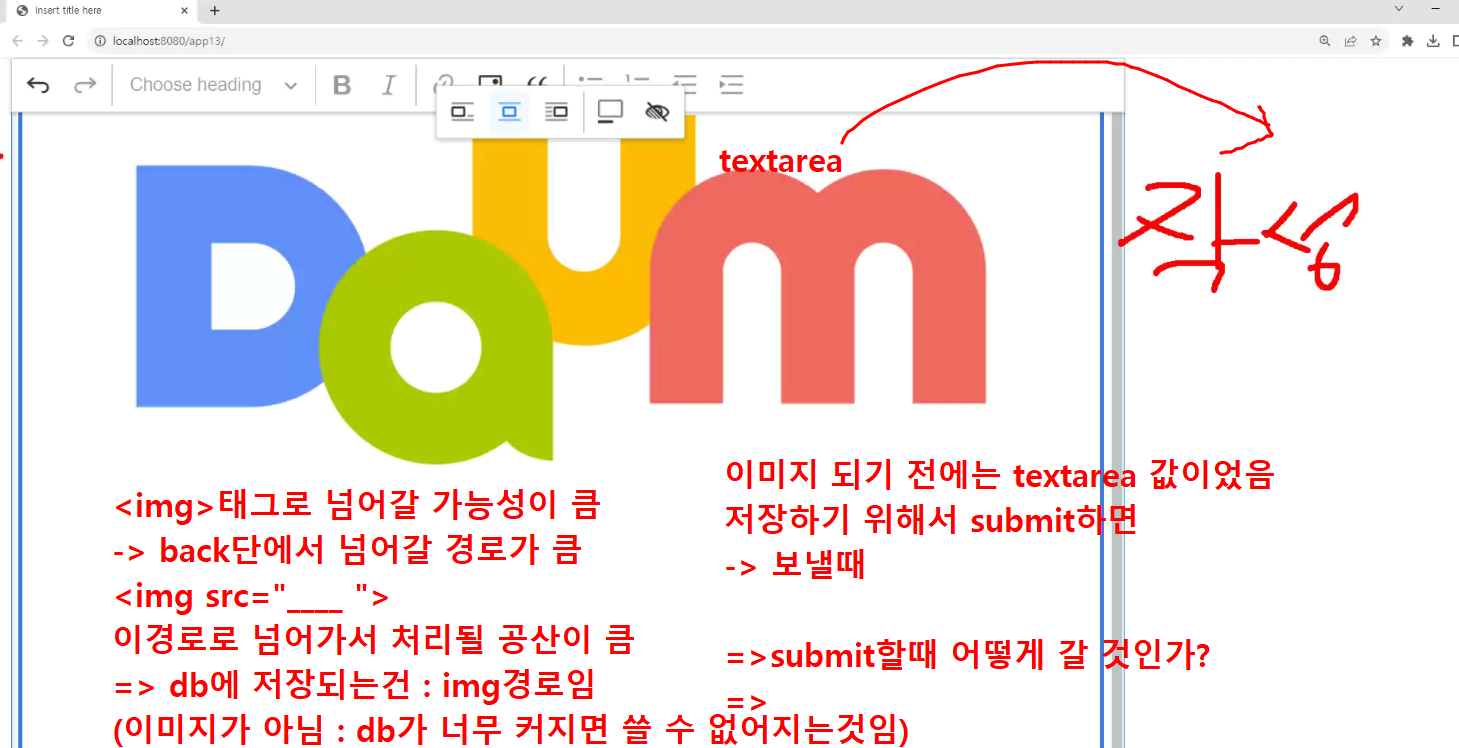Show browser downloads

1433,41
